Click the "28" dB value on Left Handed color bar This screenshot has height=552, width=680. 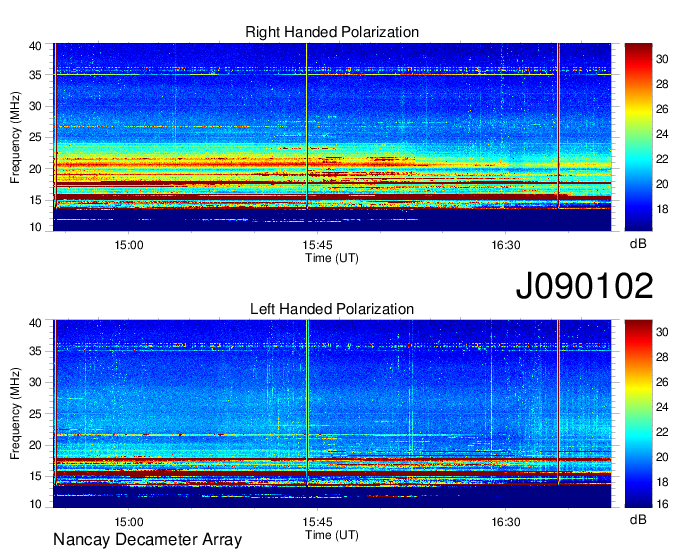pyautogui.click(x=662, y=357)
